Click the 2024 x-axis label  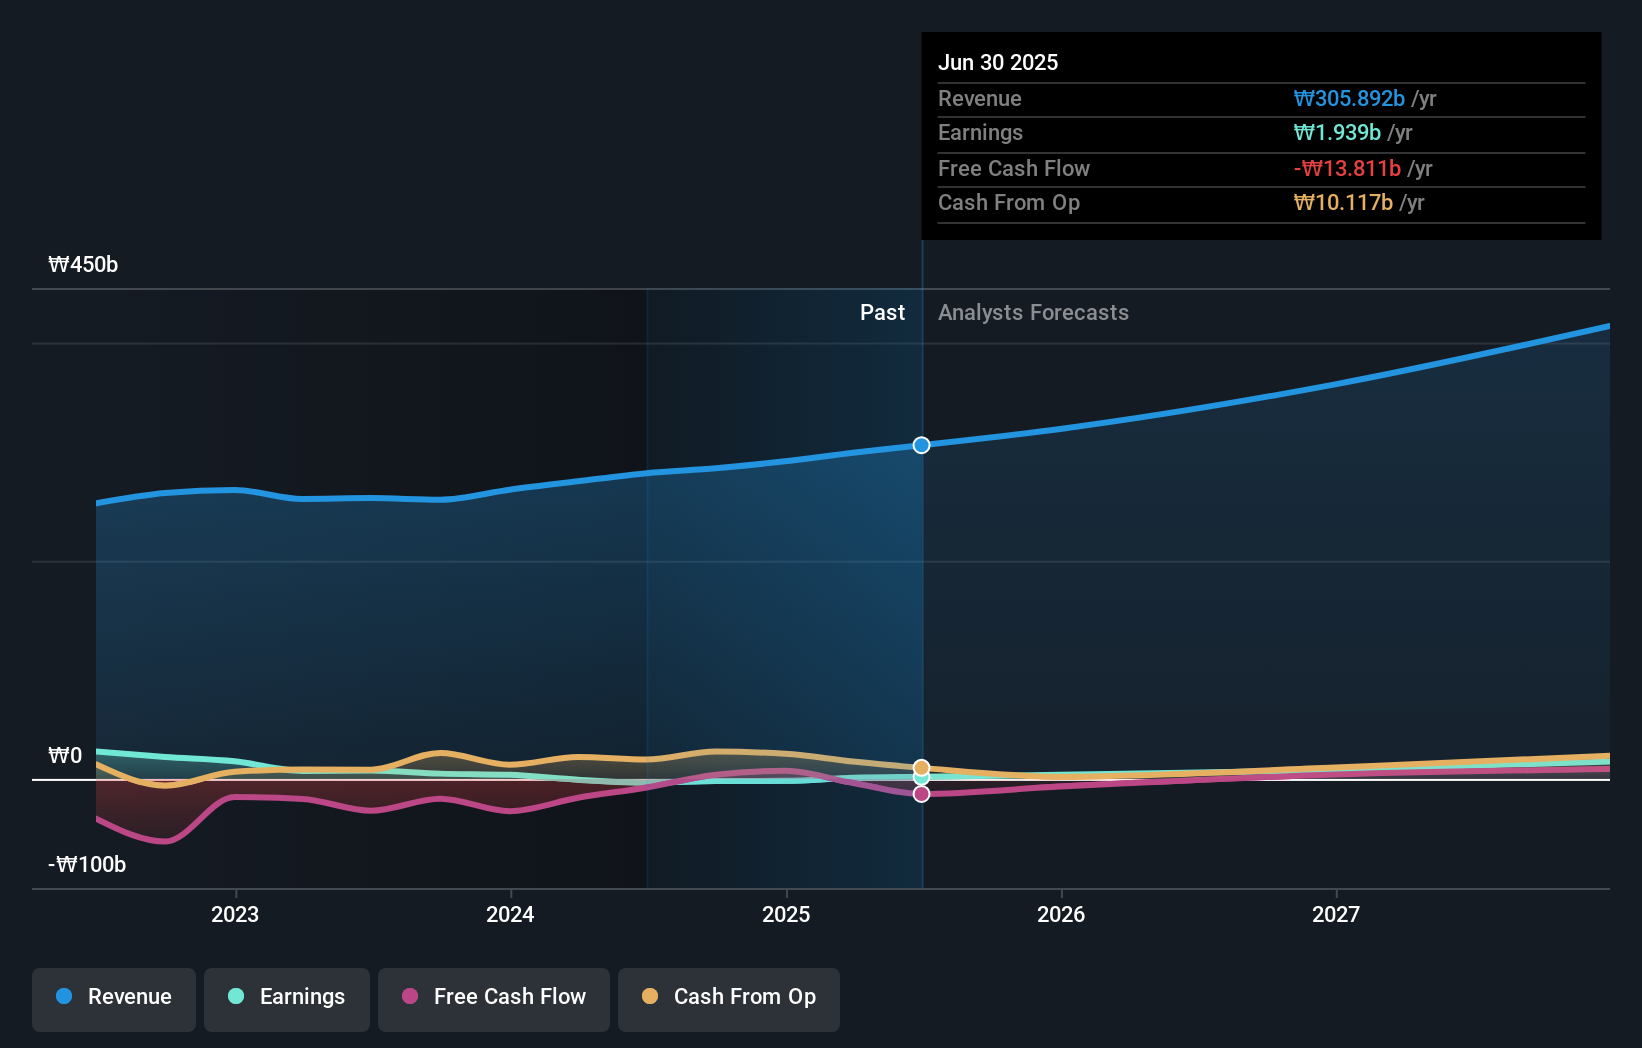tap(510, 915)
